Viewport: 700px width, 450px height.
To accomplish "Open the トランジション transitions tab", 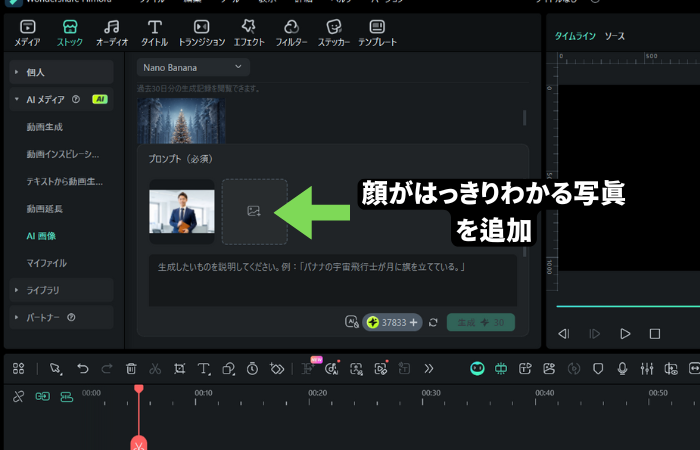I will (201, 33).
